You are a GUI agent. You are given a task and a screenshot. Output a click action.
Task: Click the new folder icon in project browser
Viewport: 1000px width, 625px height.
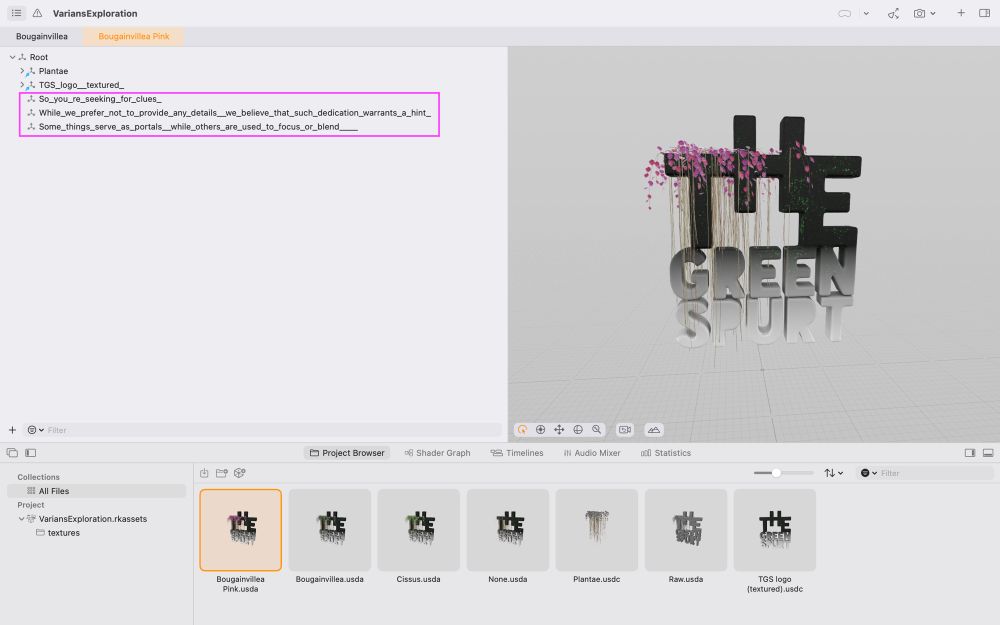(x=222, y=473)
